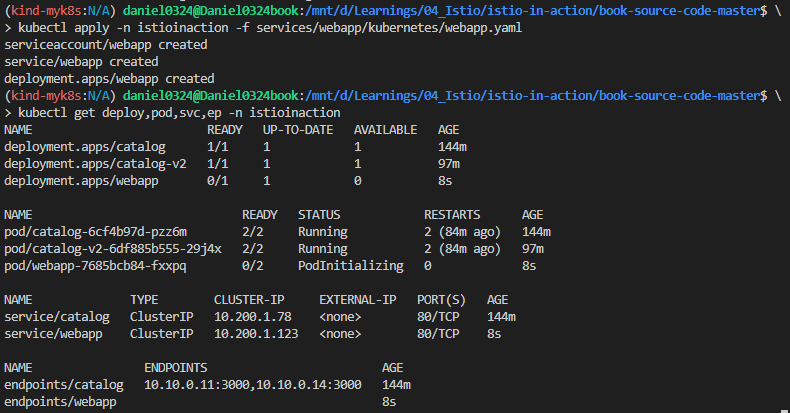
Task: Click the RESTARTS column header
Action: (452, 215)
